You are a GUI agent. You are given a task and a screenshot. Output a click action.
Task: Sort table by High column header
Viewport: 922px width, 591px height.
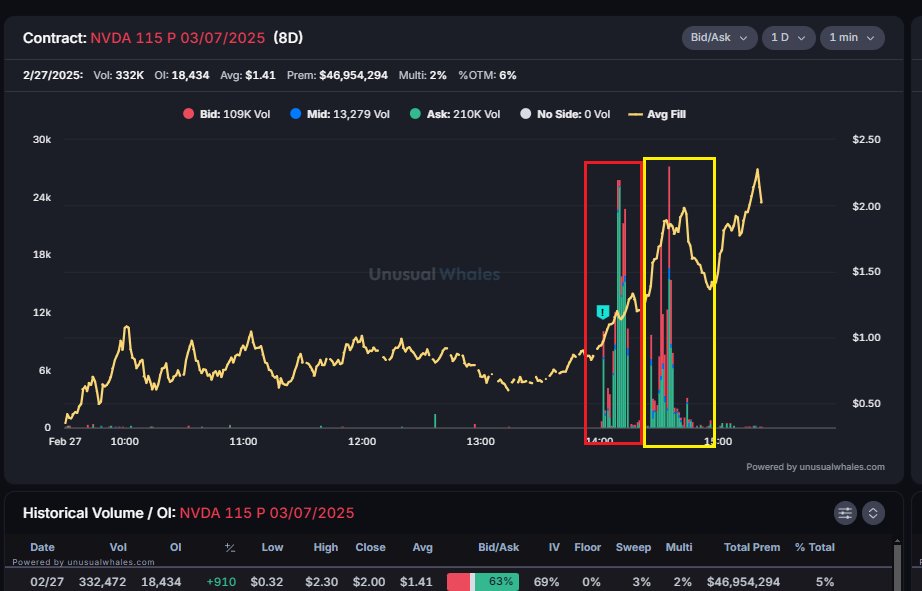click(326, 547)
